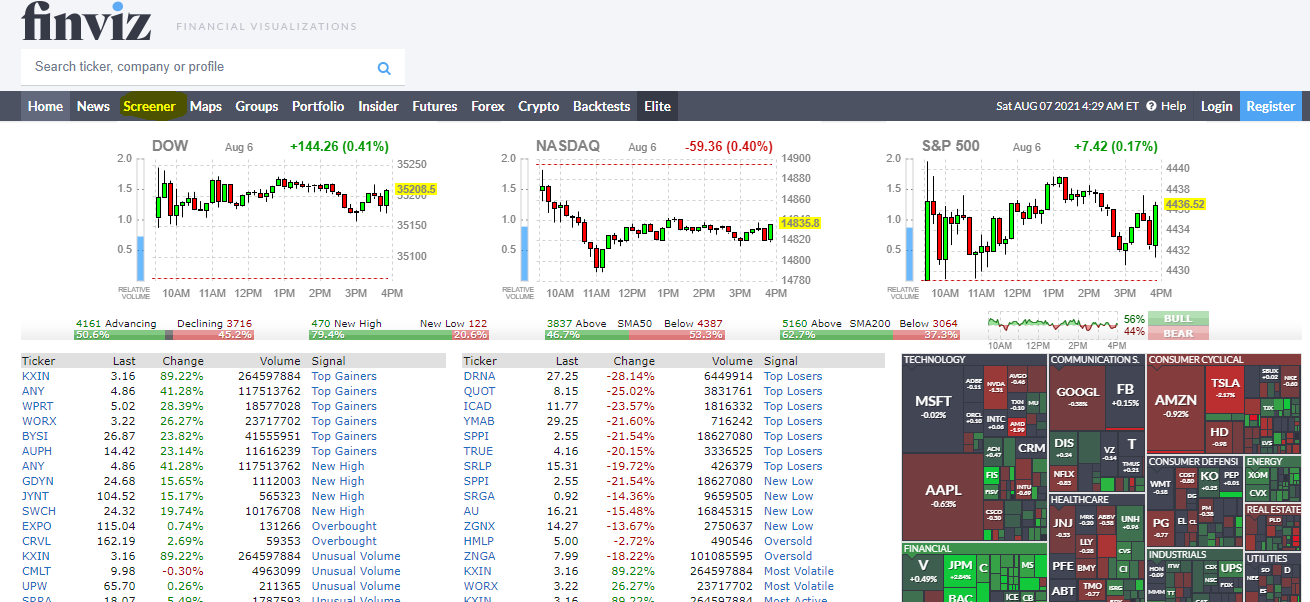The height and width of the screenshot is (602, 1310).
Task: Navigate to Forex
Action: [x=488, y=106]
